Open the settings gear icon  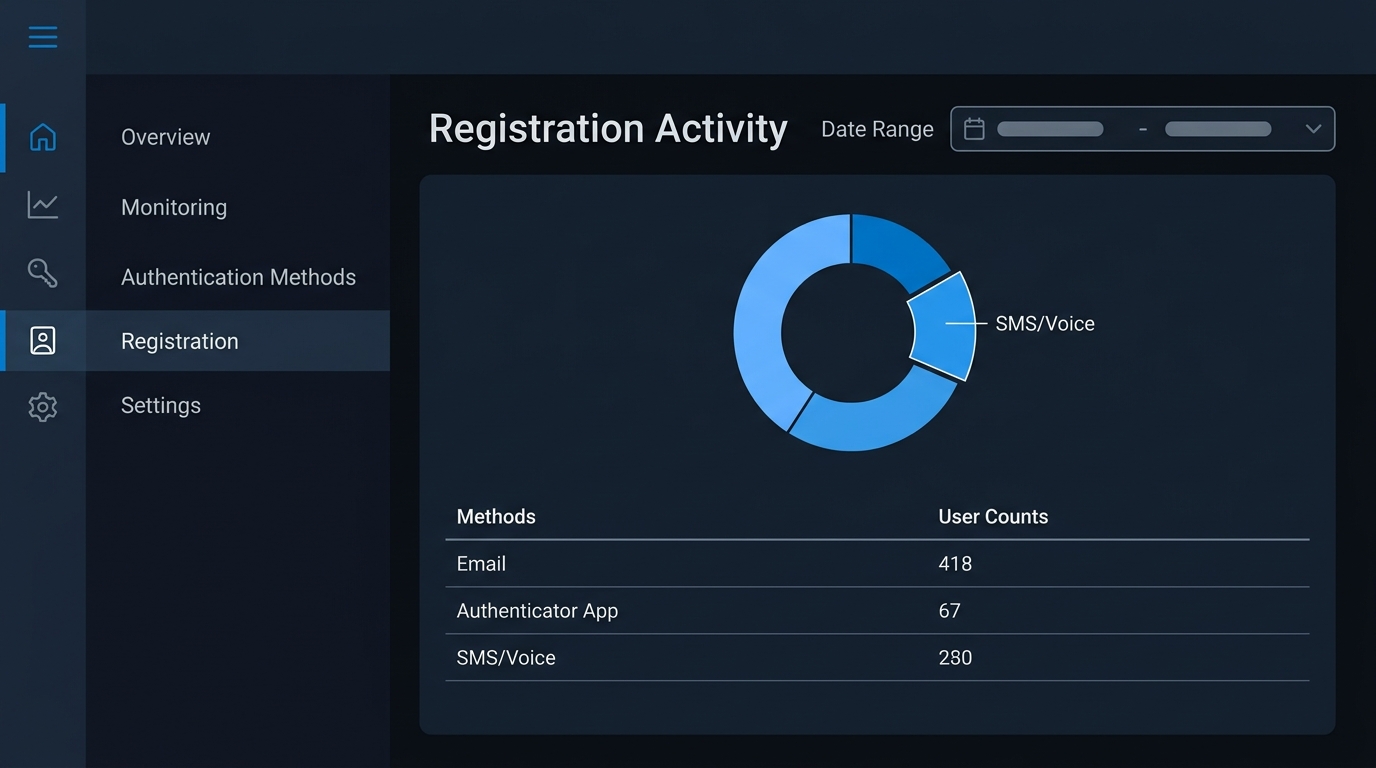[x=43, y=407]
